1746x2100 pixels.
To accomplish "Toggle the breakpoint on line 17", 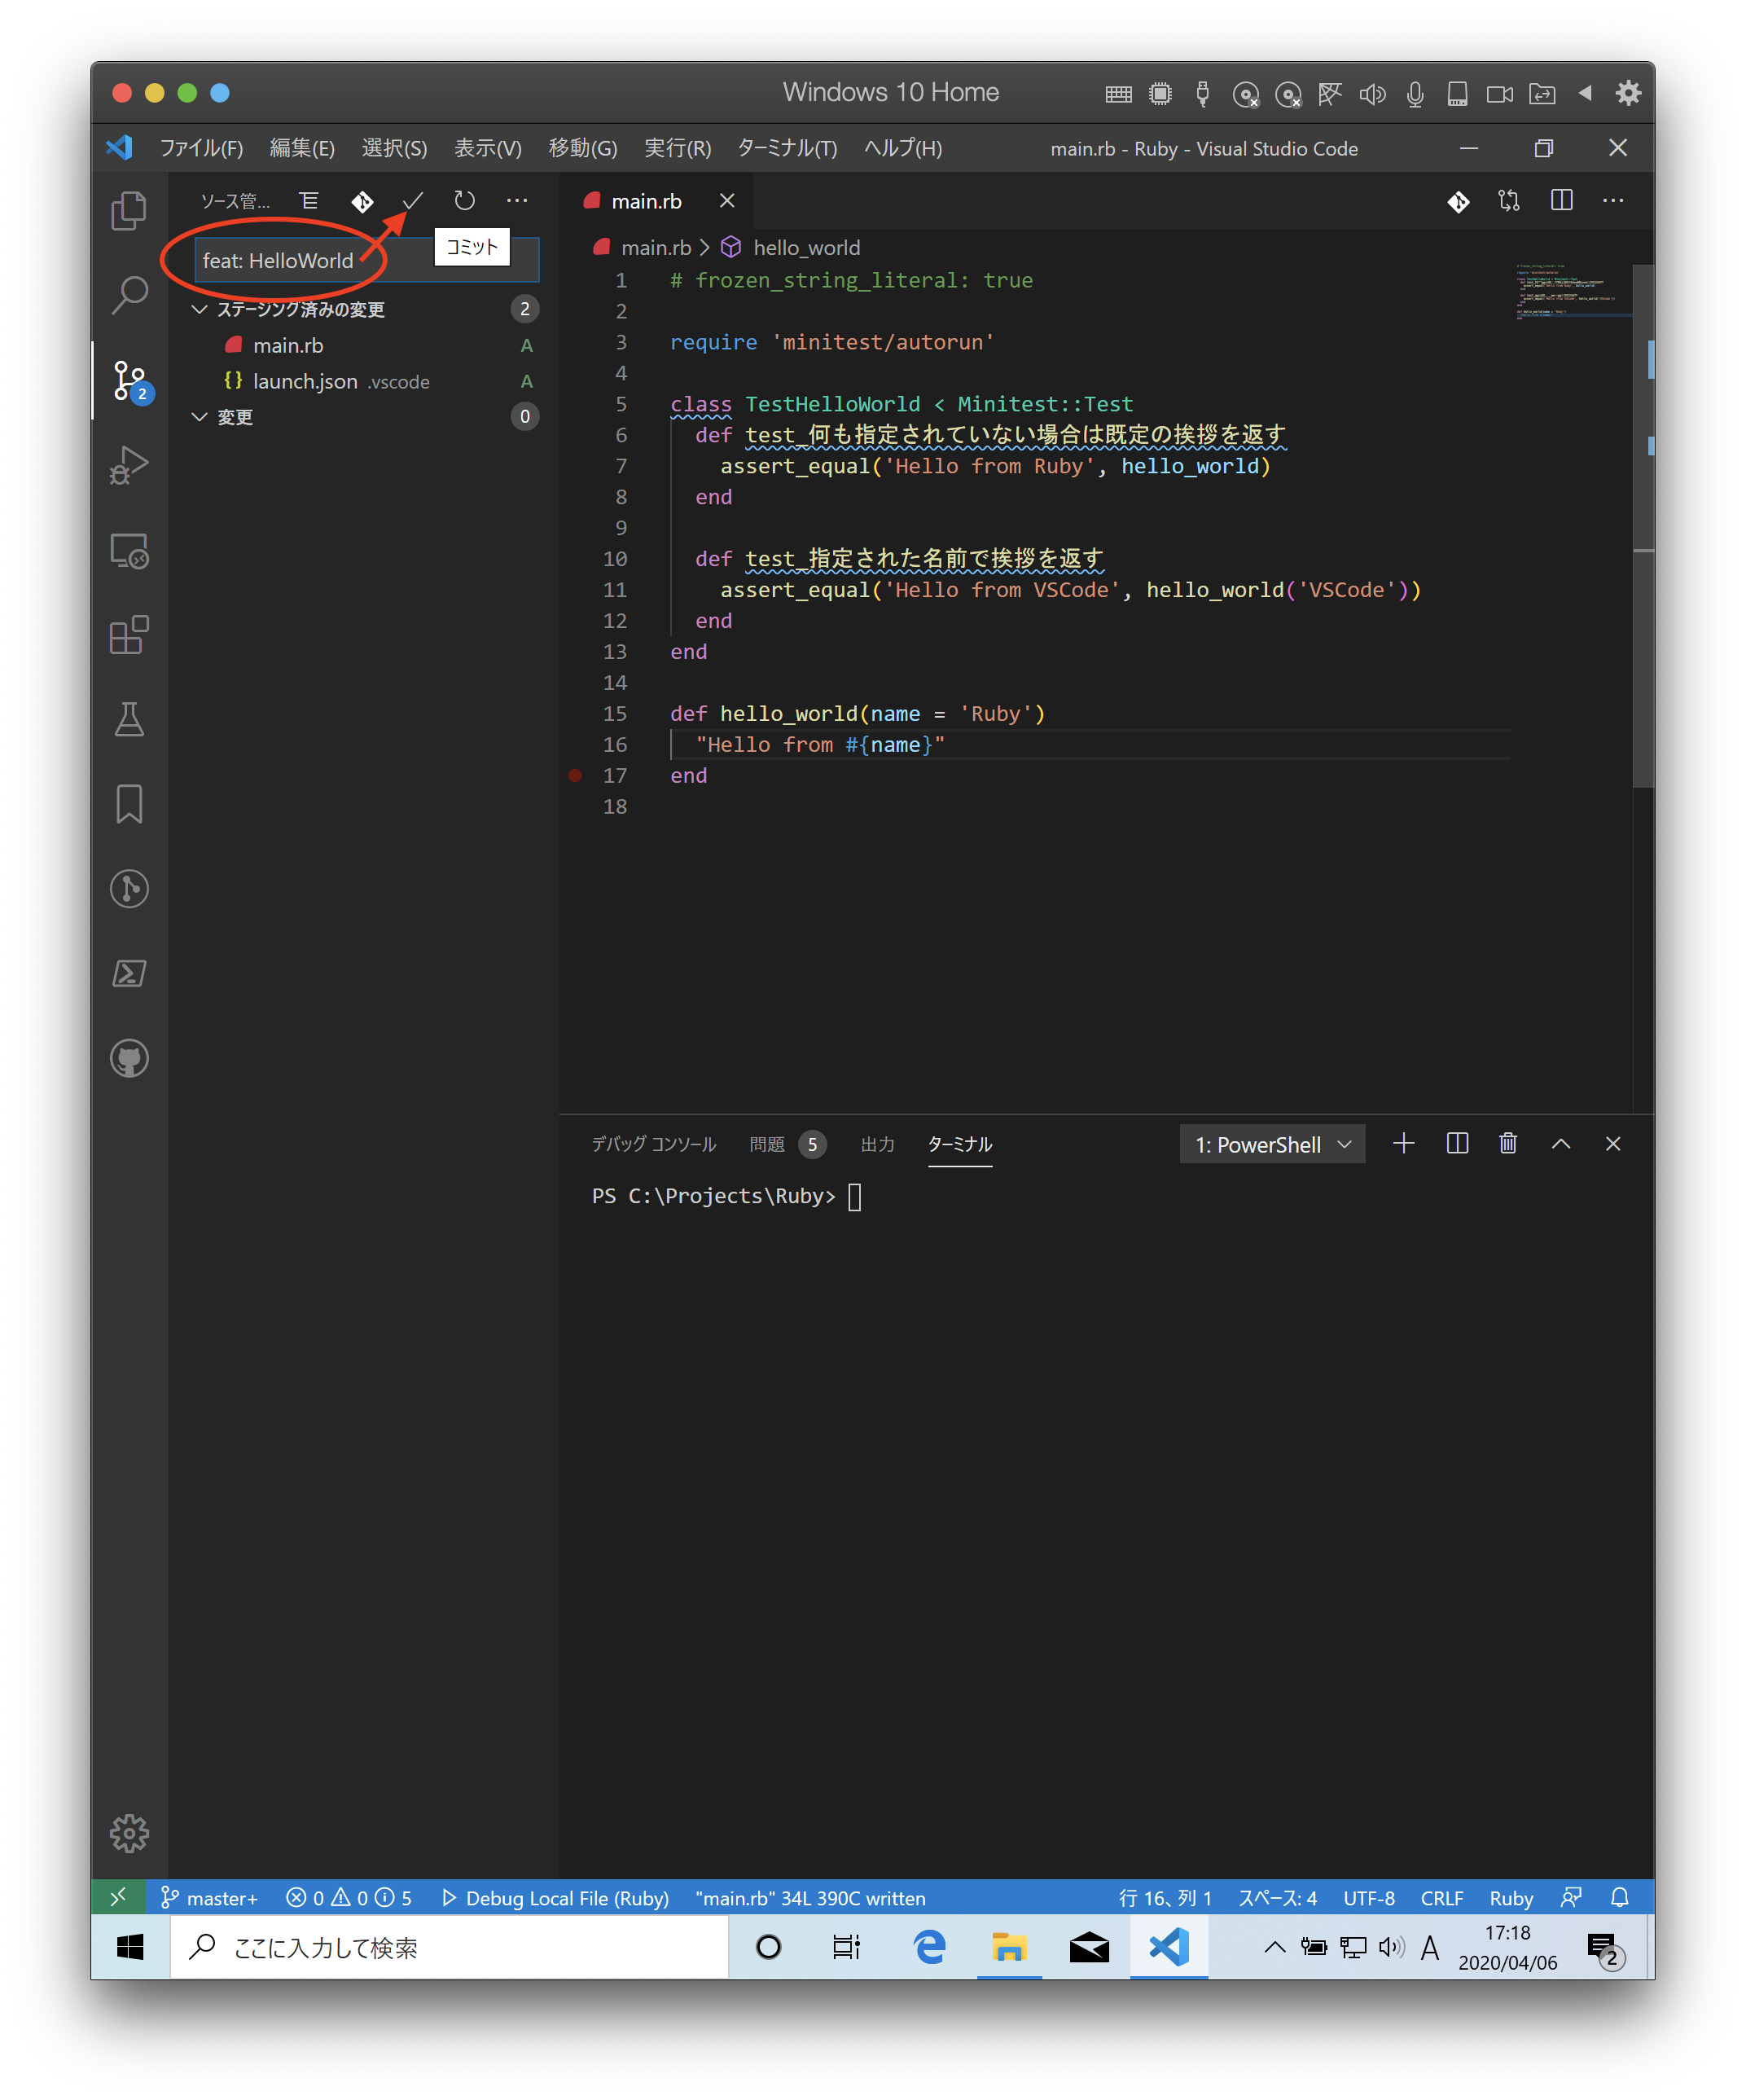I will [x=575, y=775].
